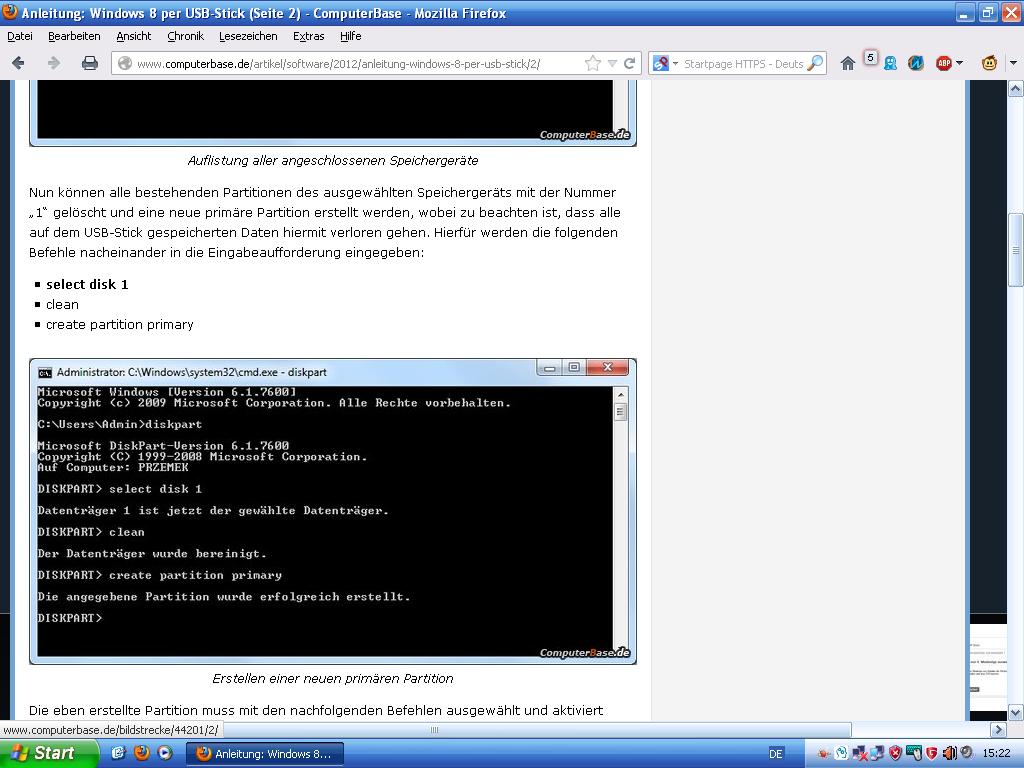Screen dimensions: 1024x768
Task: Click the vertical scrollbar down arrow
Action: click(x=1016, y=712)
